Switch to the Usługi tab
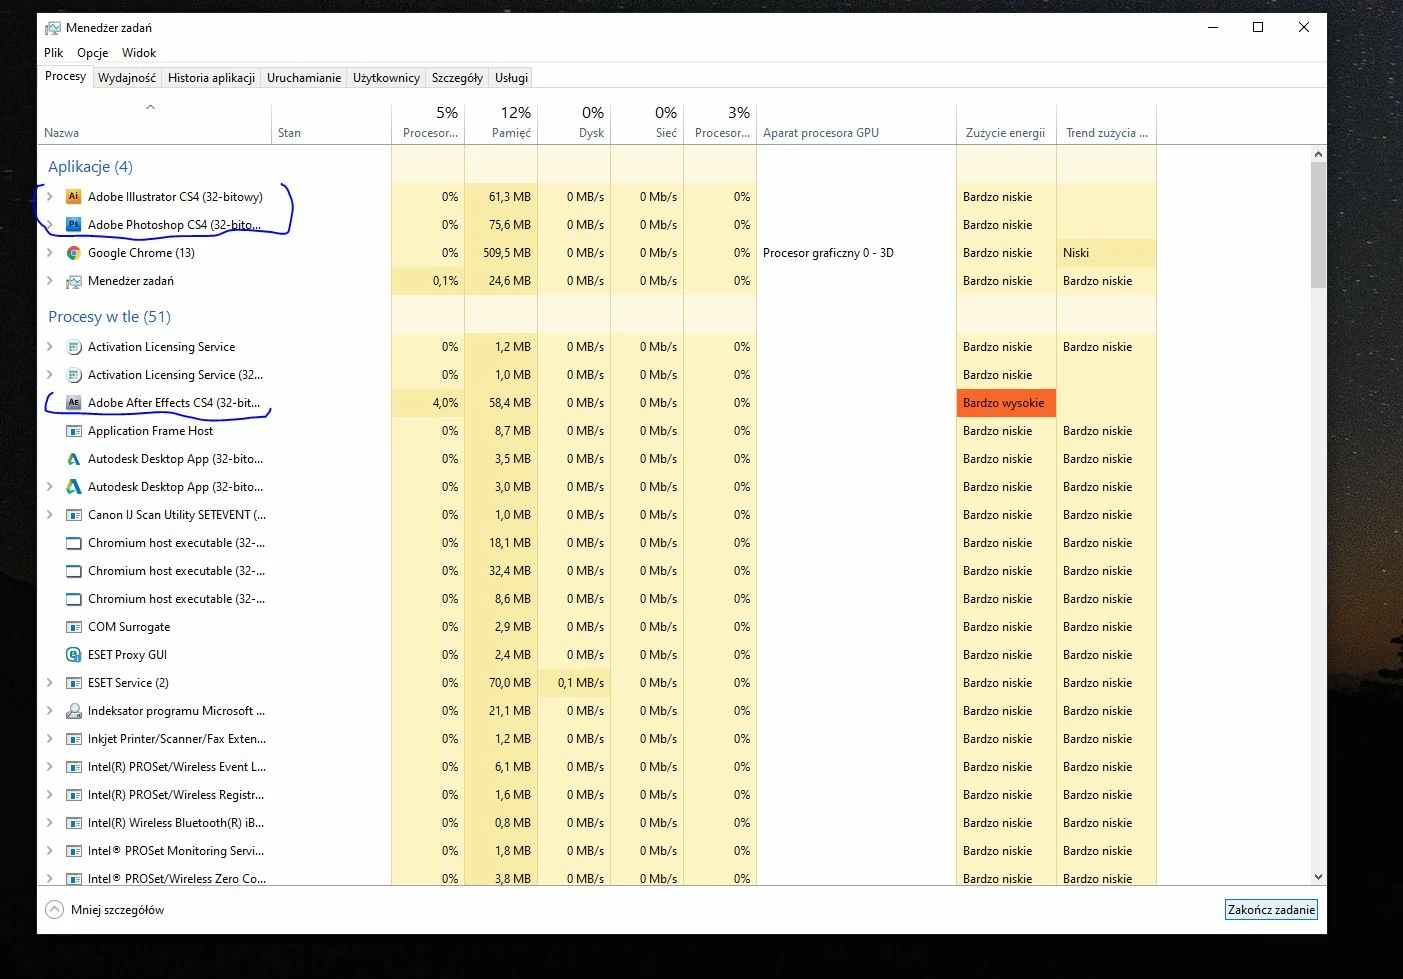1403x979 pixels. (x=511, y=78)
